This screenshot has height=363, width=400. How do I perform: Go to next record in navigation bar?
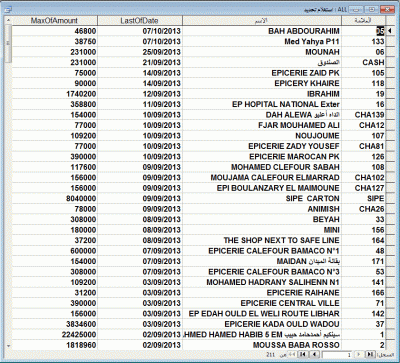coord(314,354)
